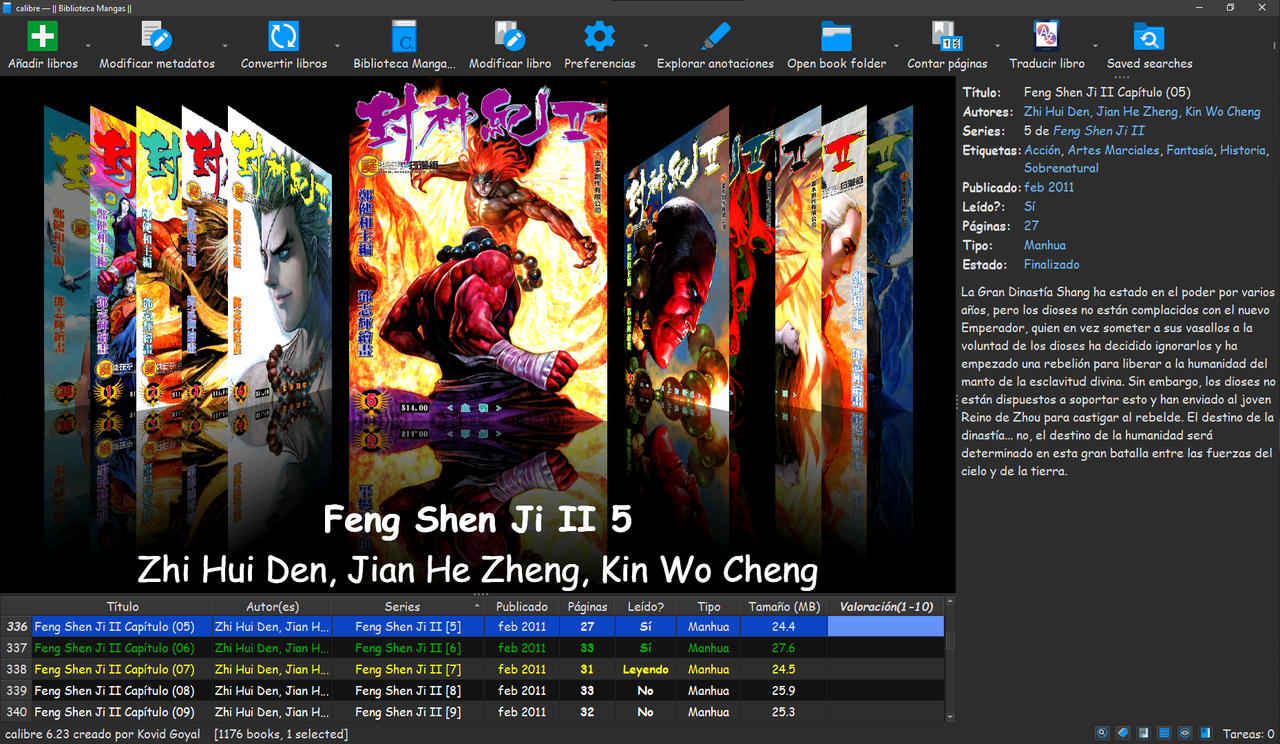The width and height of the screenshot is (1280, 744).
Task: Open the Biblioteca Manga library icon
Action: click(x=404, y=37)
